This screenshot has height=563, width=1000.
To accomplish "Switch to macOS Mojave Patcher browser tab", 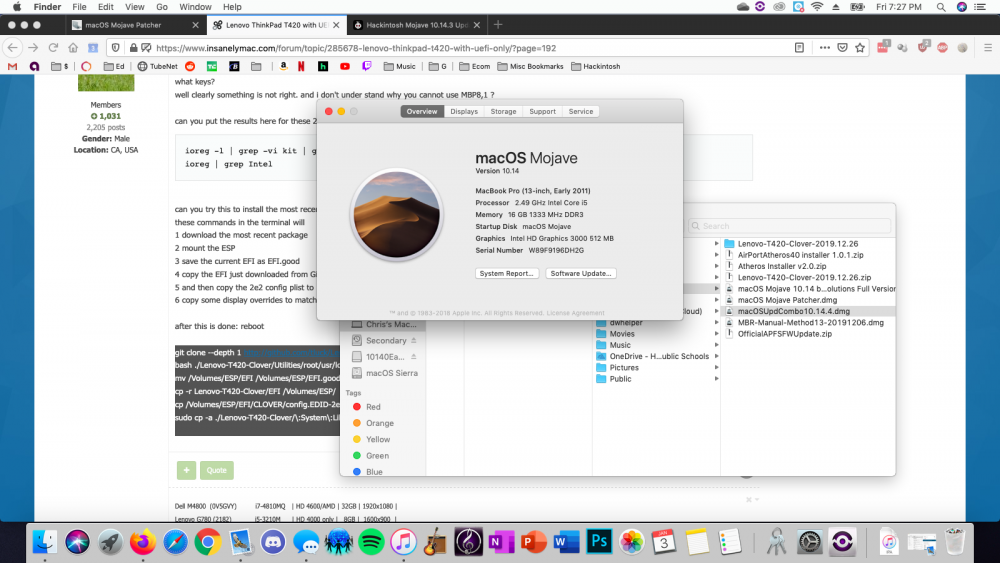I will point(135,25).
